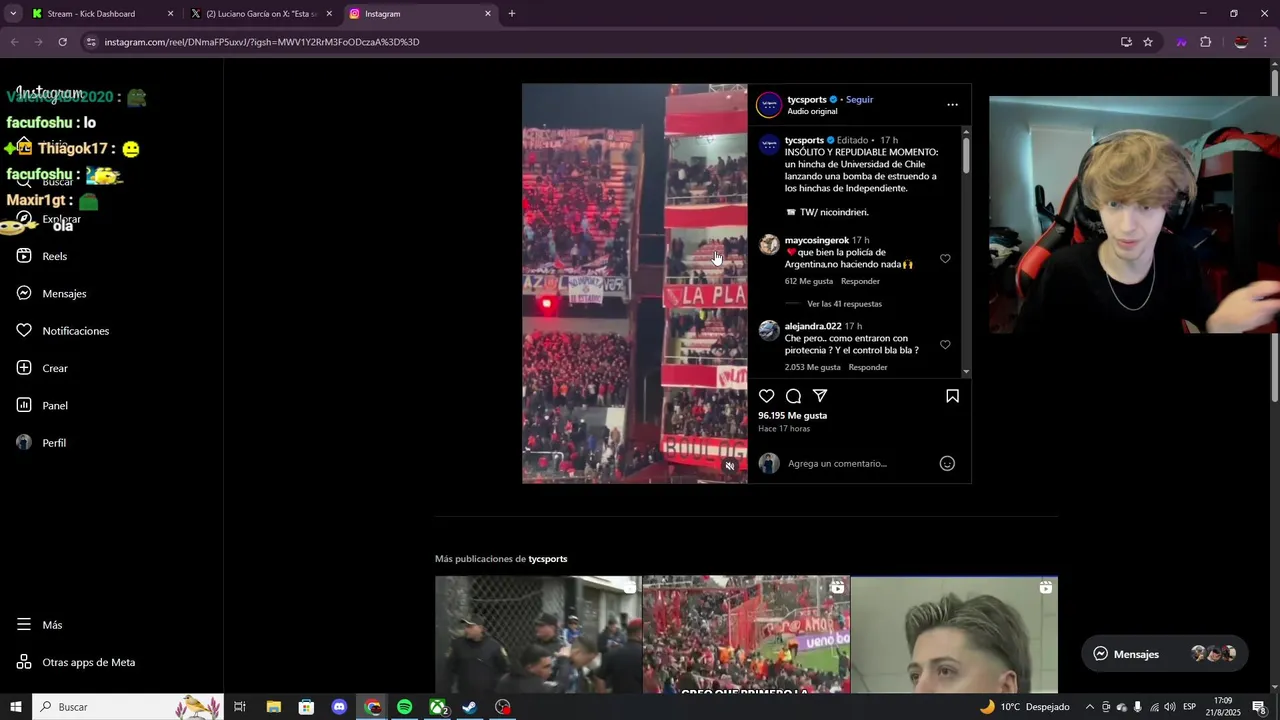Screen dimensions: 1280x720
Task: View likes list '96.195 Me gusta'
Action: (x=792, y=415)
